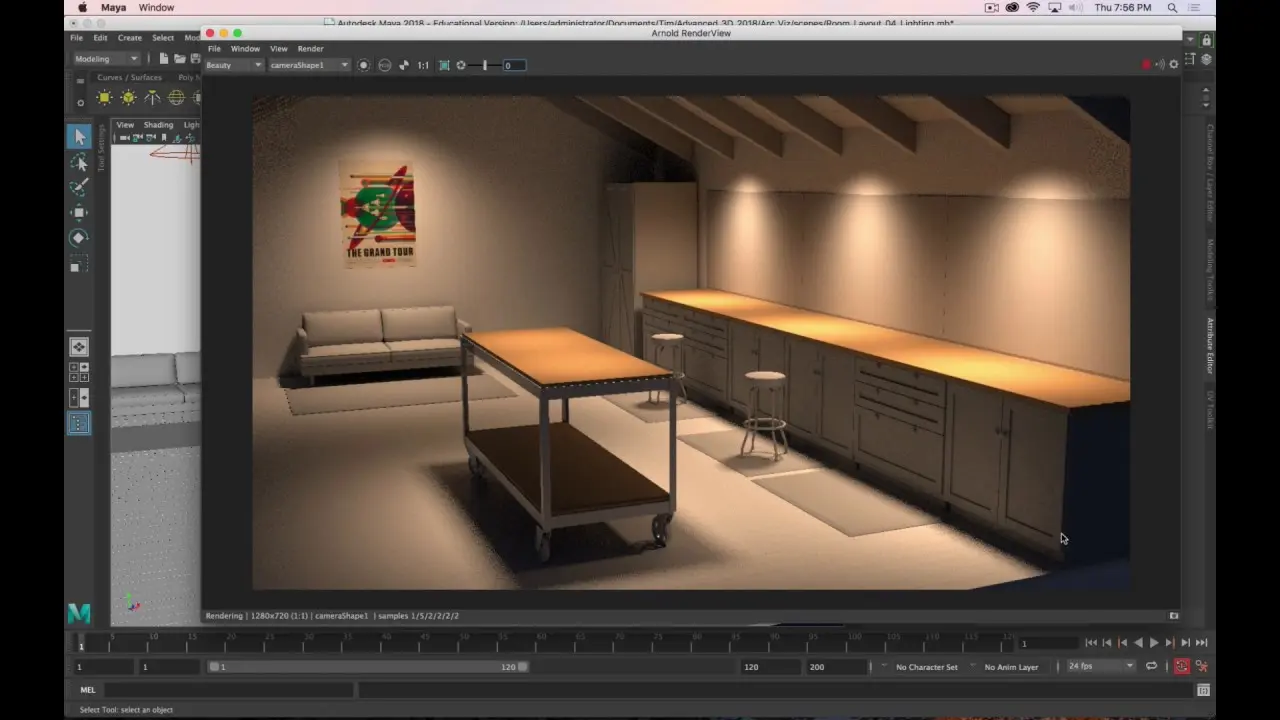Activate the Lasso Select tool
This screenshot has width=1280, height=720.
(x=79, y=162)
